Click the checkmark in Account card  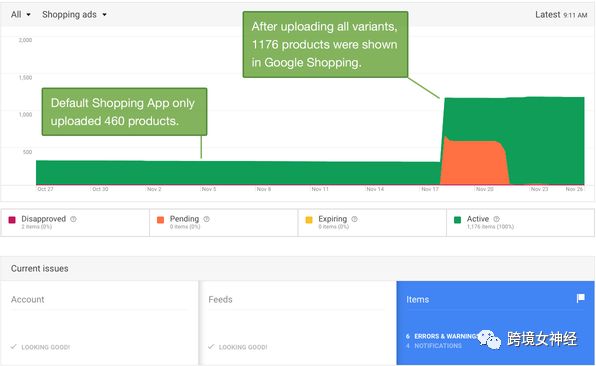pyautogui.click(x=14, y=347)
